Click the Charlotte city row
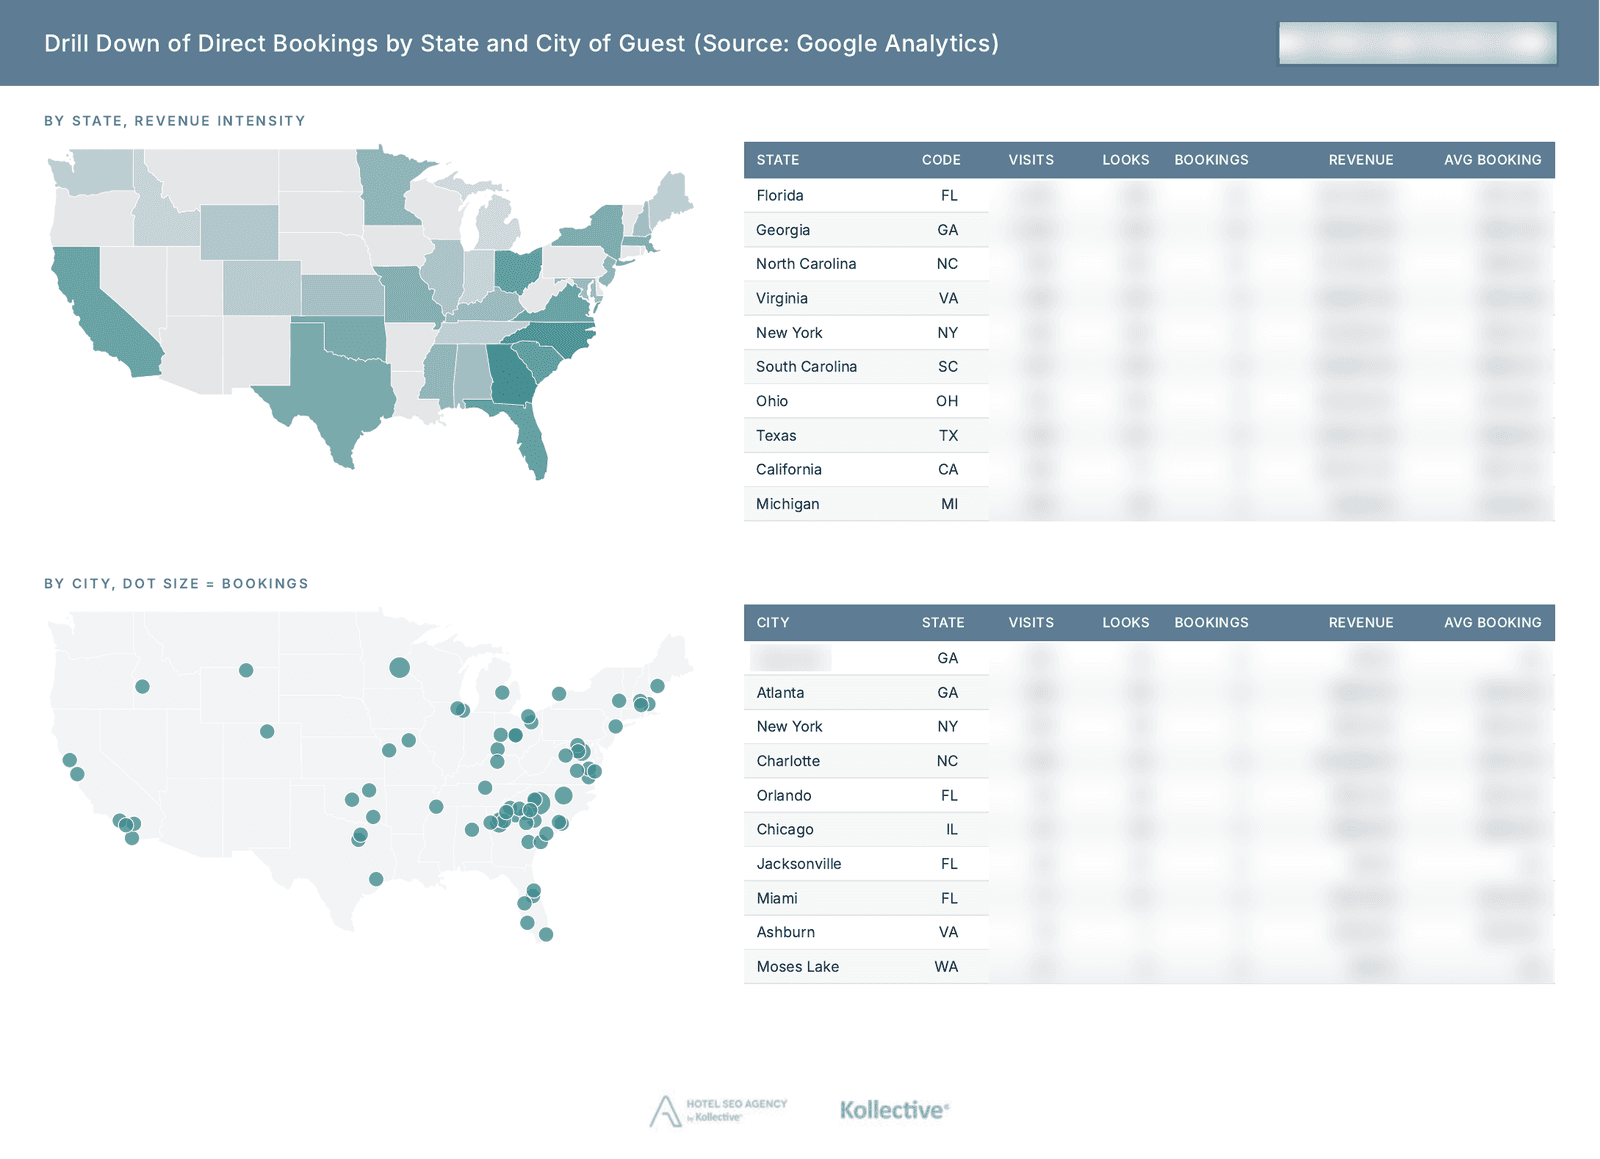 [x=1149, y=761]
